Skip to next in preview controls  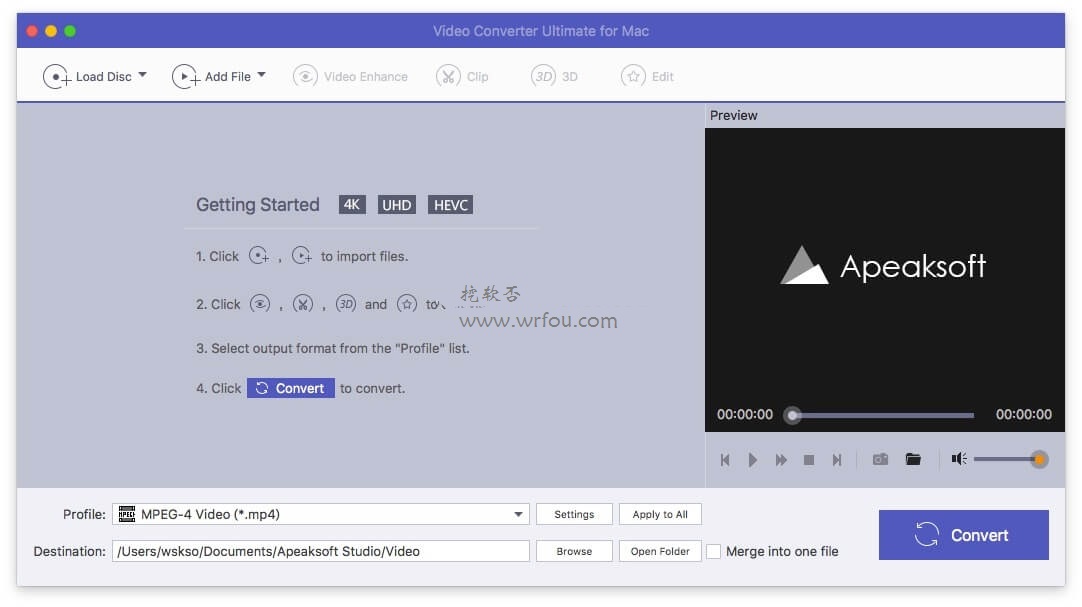pyautogui.click(x=837, y=460)
